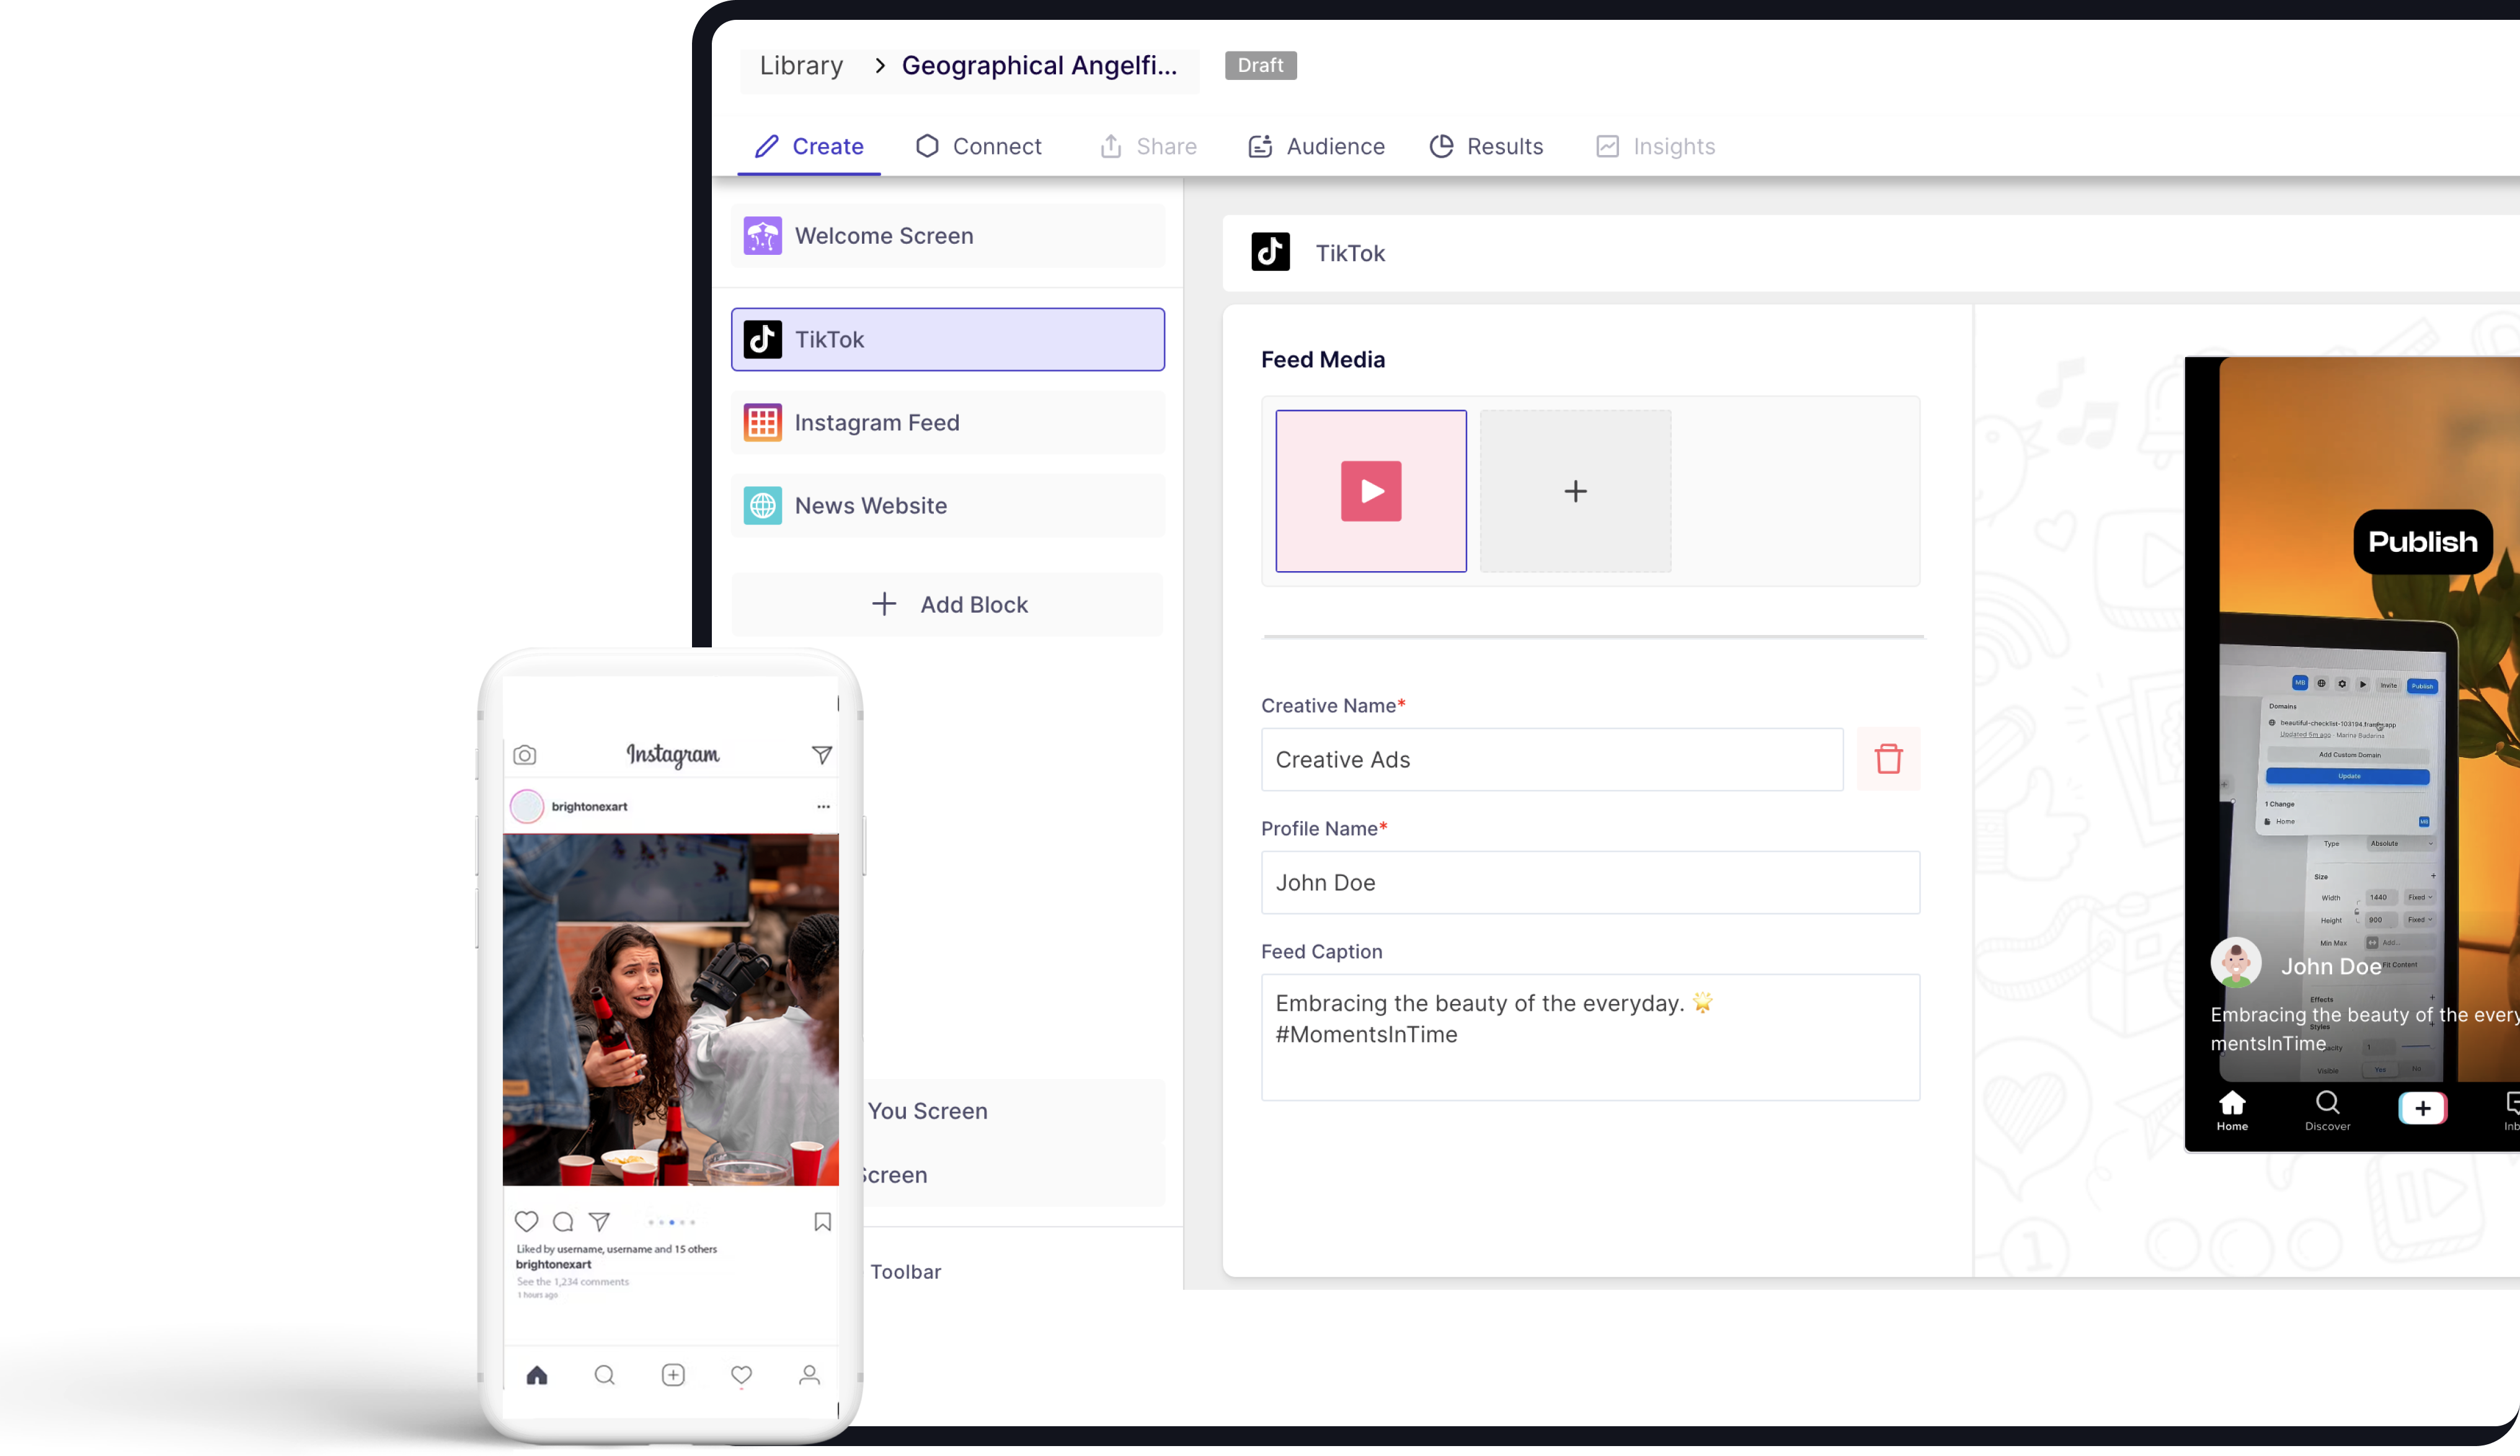Click brightonexart username below post likes
The width and height of the screenshot is (2520, 1456).
[554, 1264]
